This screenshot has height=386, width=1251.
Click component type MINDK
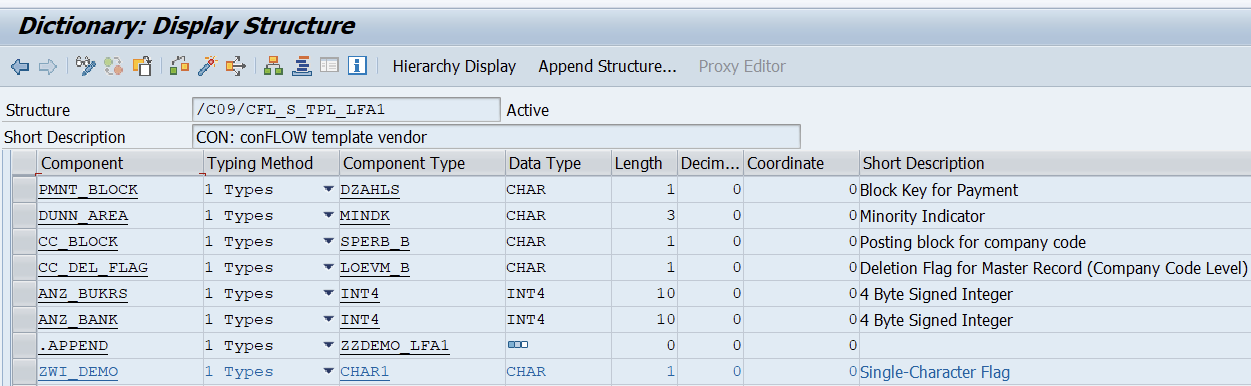click(364, 216)
